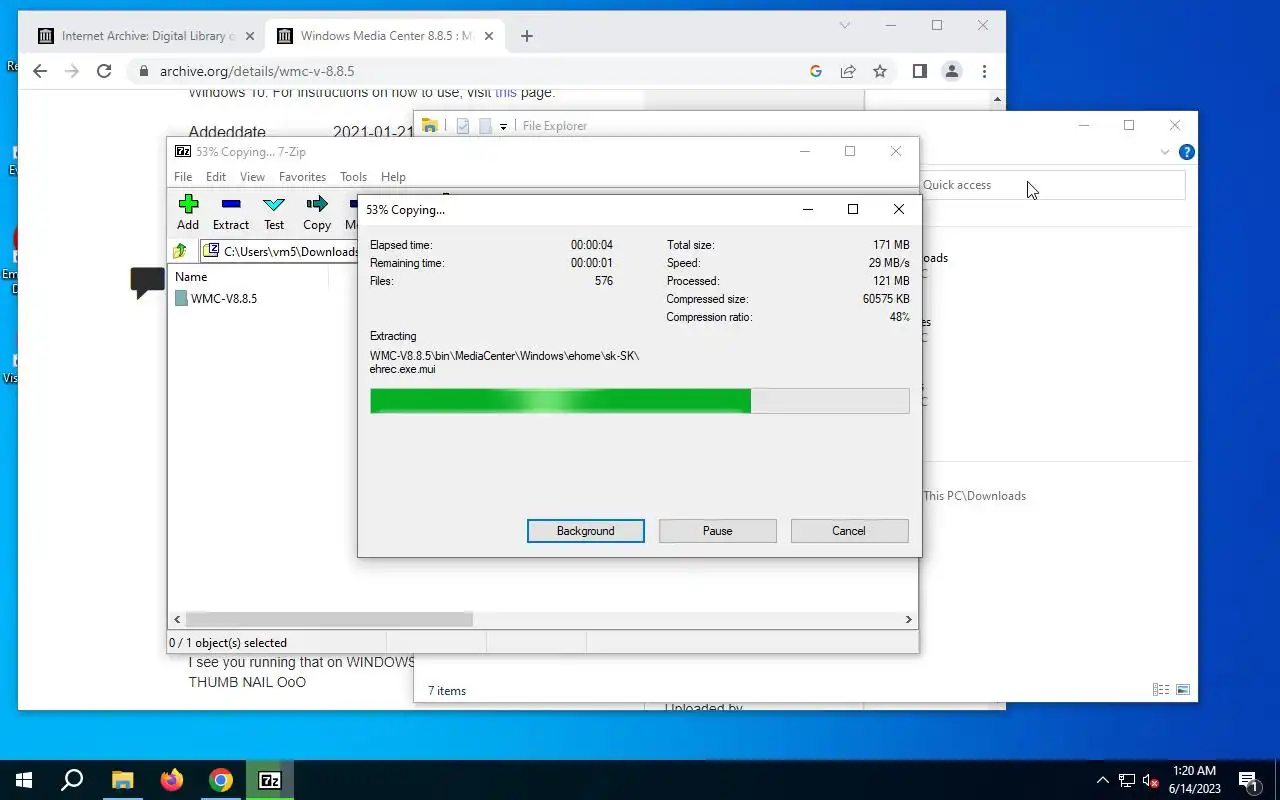Viewport: 1280px width, 800px height.
Task: Open the taskbar clock and date
Action: click(1193, 780)
